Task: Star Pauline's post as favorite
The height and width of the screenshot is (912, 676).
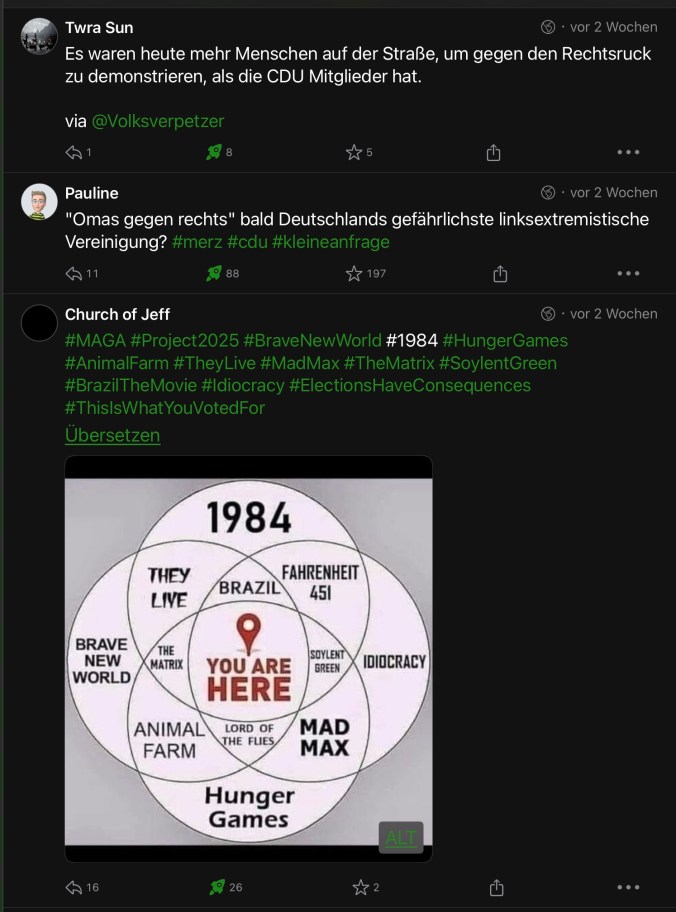Action: pyautogui.click(x=353, y=273)
